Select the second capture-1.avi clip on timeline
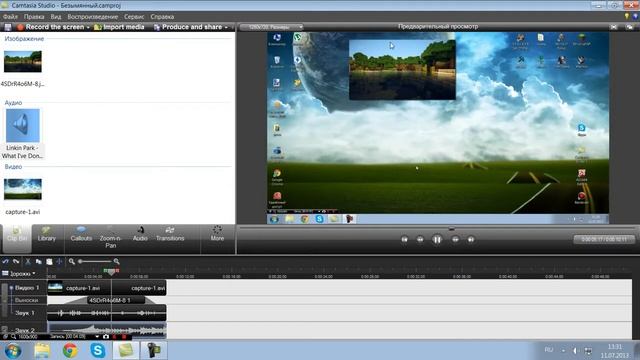 tap(139, 288)
